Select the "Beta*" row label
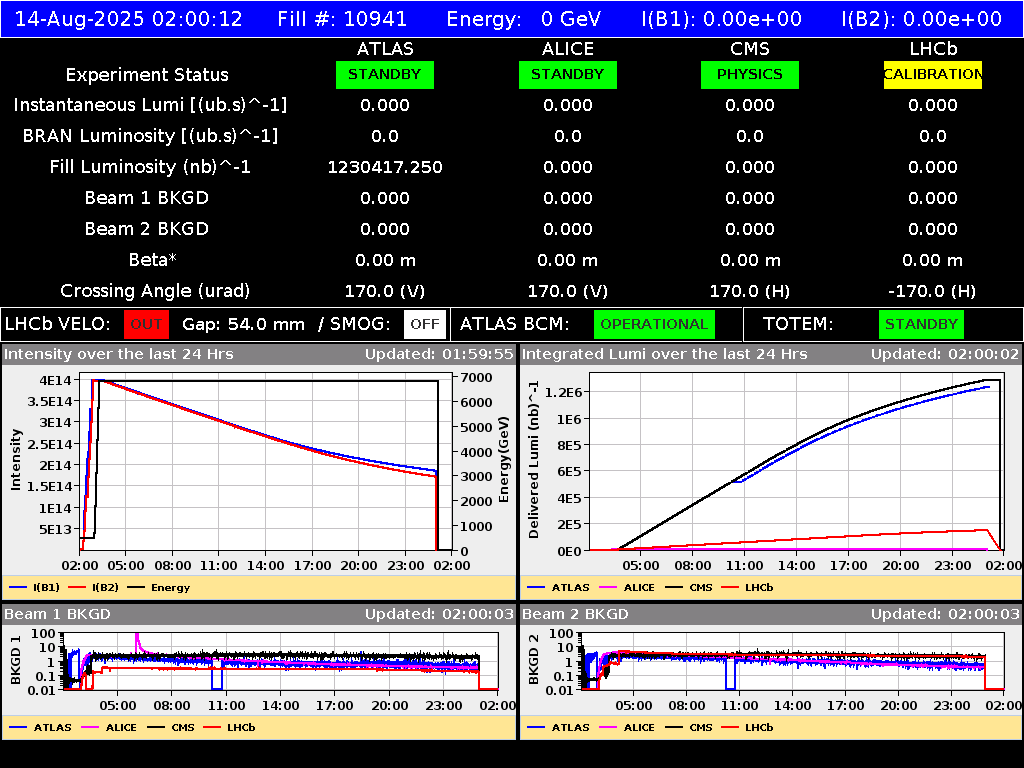Viewport: 1024px width, 768px height. click(153, 260)
